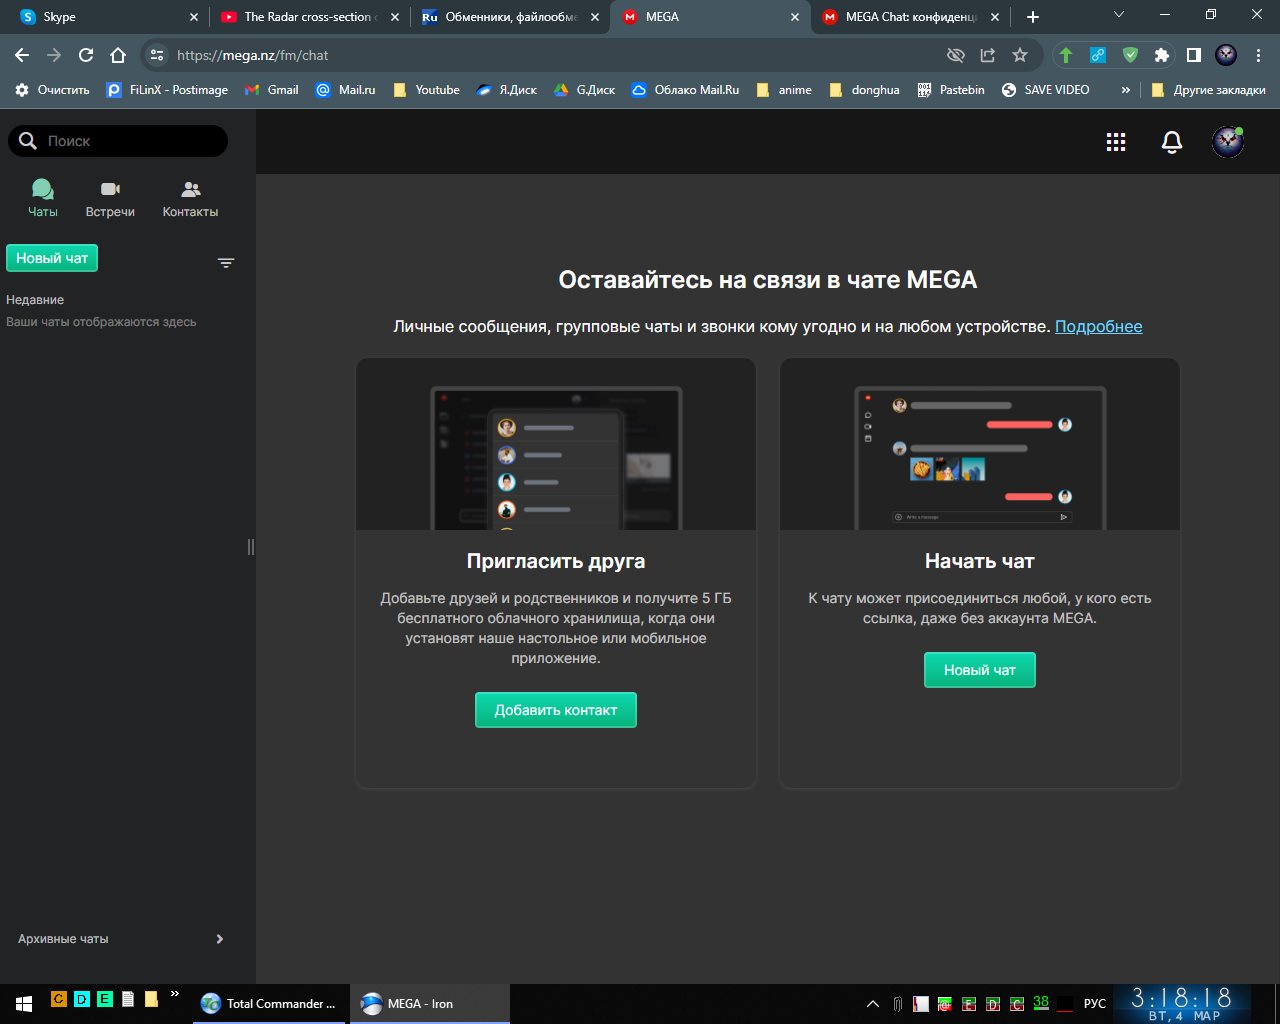
Task: Open the anime bookmark folder
Action: (784, 89)
